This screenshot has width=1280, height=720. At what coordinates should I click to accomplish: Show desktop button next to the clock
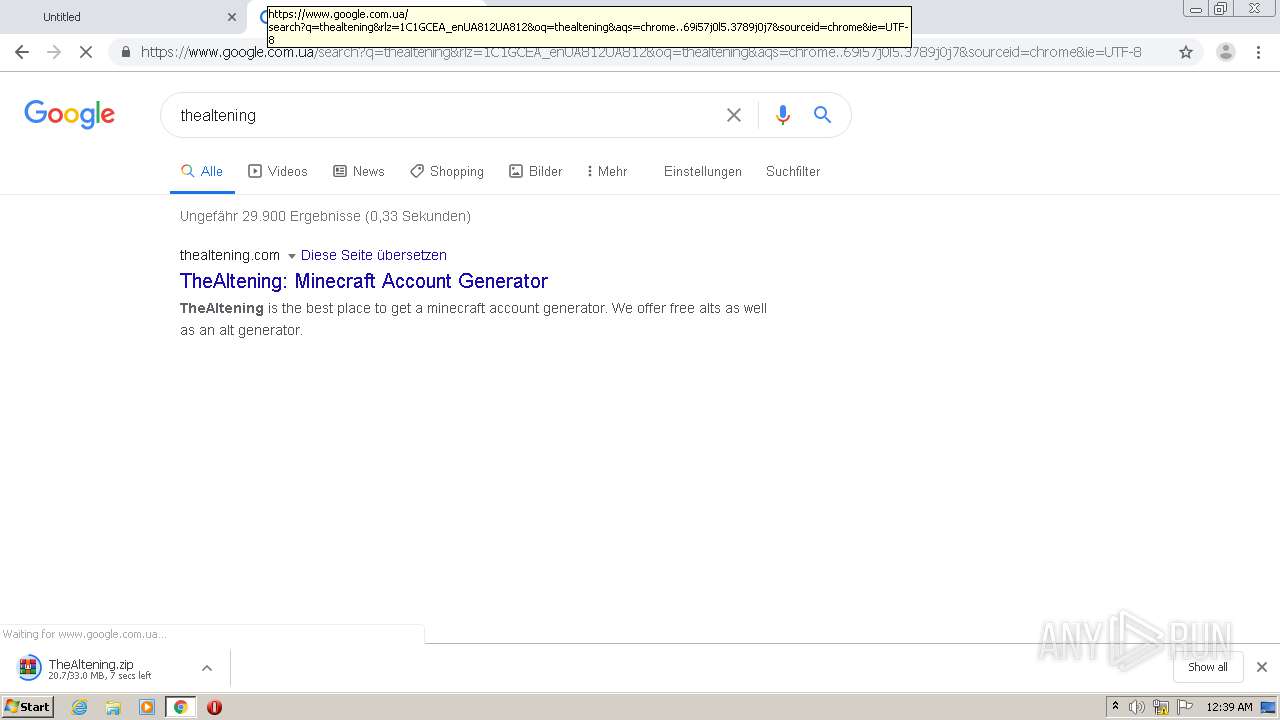[x=1269, y=707]
